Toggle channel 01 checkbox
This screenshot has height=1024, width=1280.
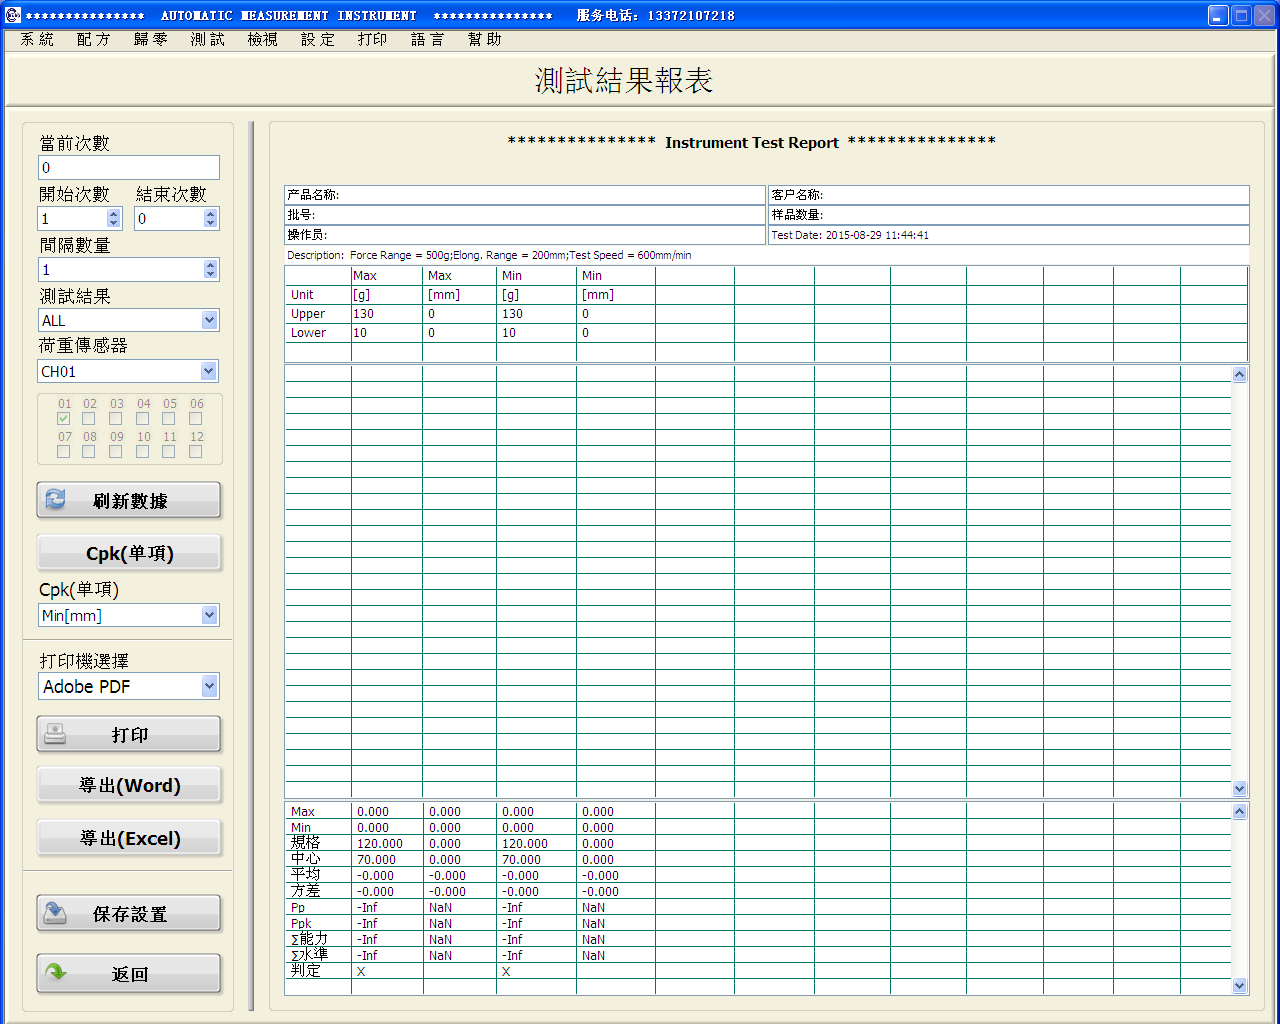(64, 419)
